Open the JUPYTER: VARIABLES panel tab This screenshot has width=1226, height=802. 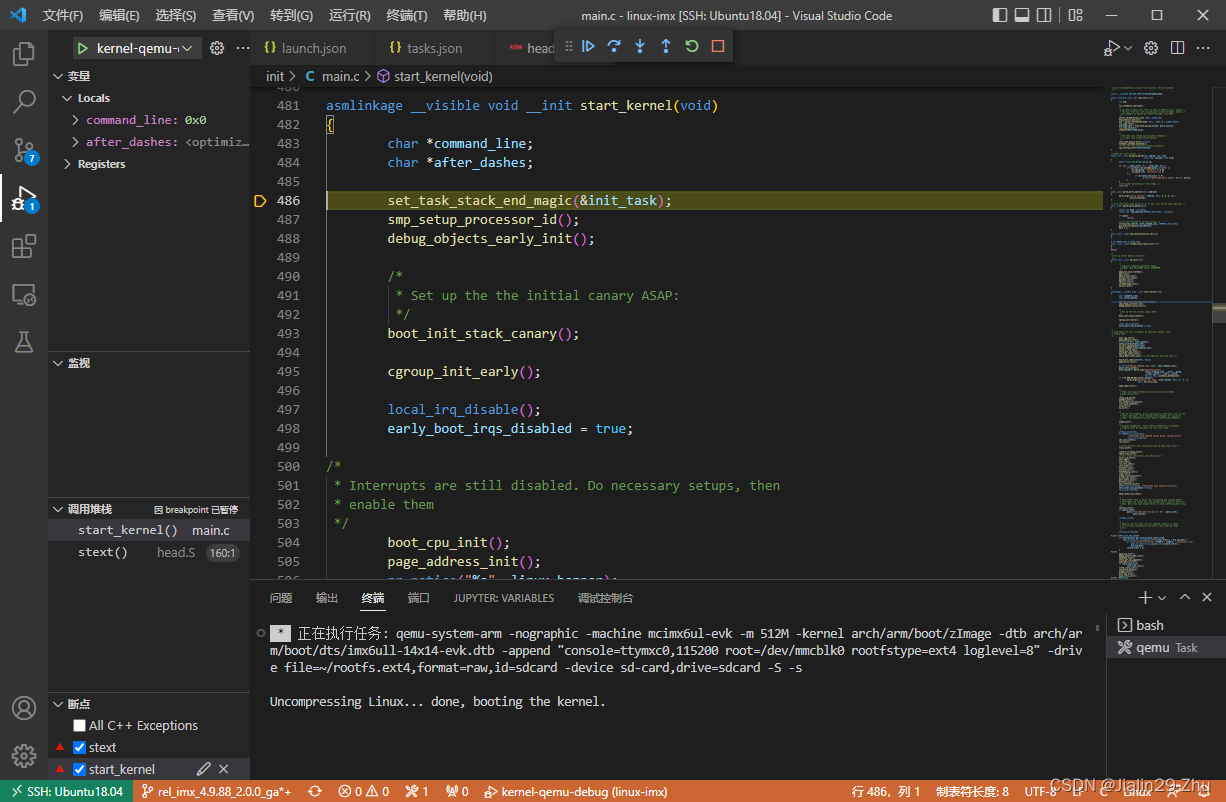(x=503, y=598)
